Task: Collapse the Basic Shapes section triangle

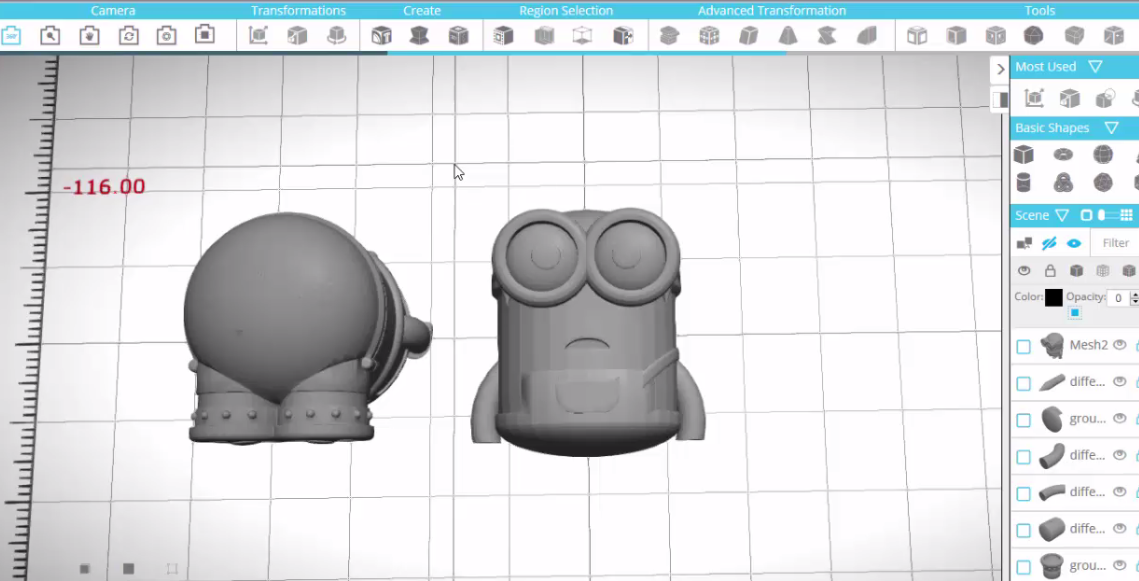Action: pos(1111,128)
